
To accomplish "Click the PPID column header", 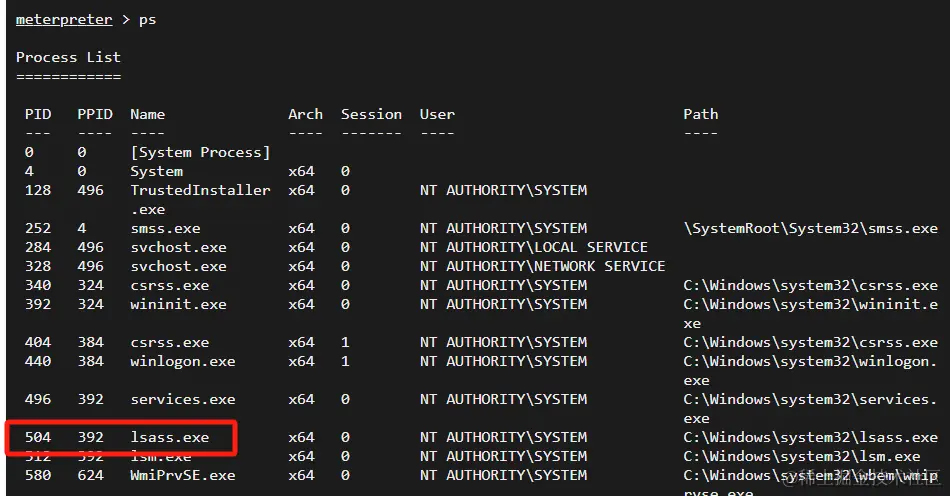I will pos(95,114).
